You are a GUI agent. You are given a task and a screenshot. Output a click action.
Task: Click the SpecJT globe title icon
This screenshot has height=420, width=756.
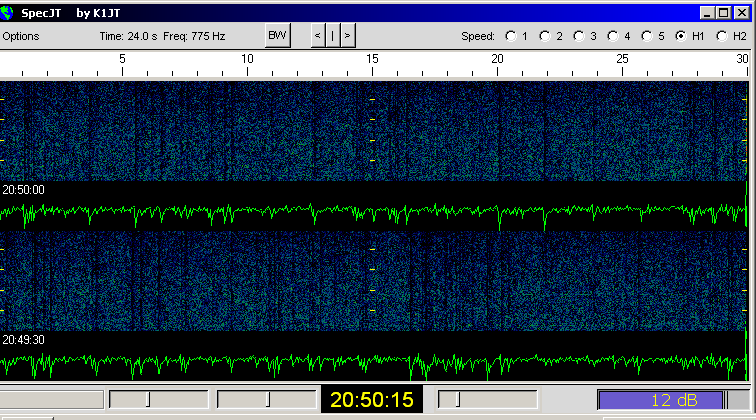[7, 13]
